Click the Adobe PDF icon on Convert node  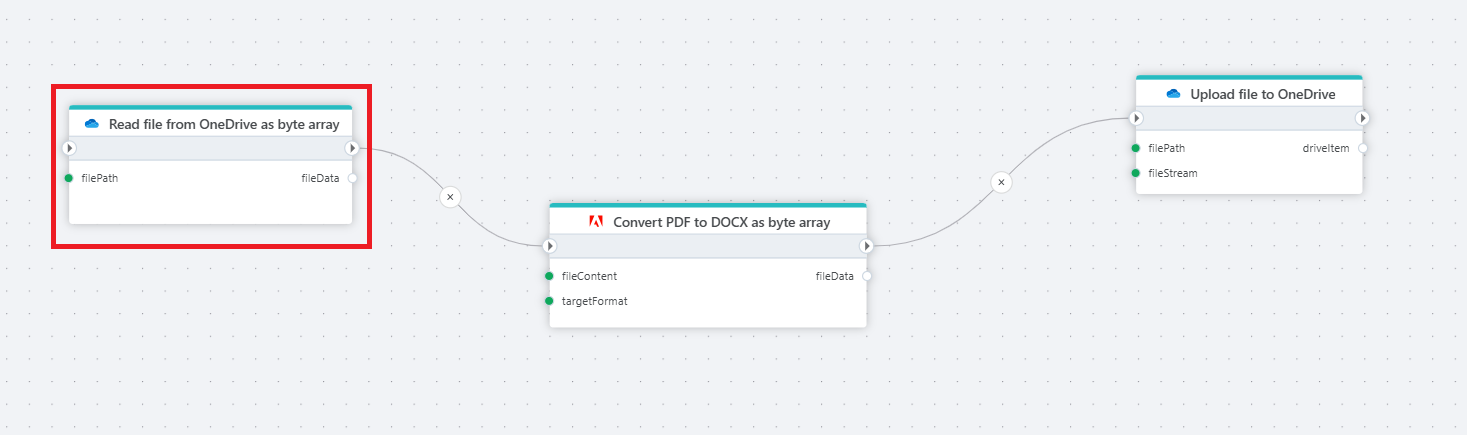[595, 222]
